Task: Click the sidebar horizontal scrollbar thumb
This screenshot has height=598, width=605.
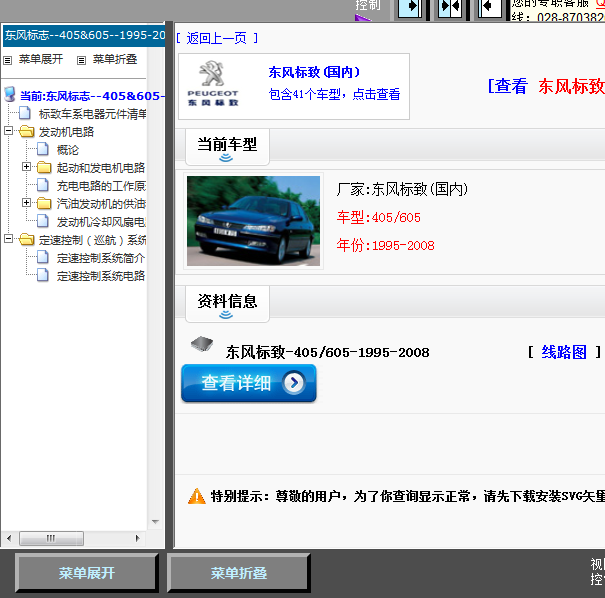Action: pyautogui.click(x=51, y=538)
